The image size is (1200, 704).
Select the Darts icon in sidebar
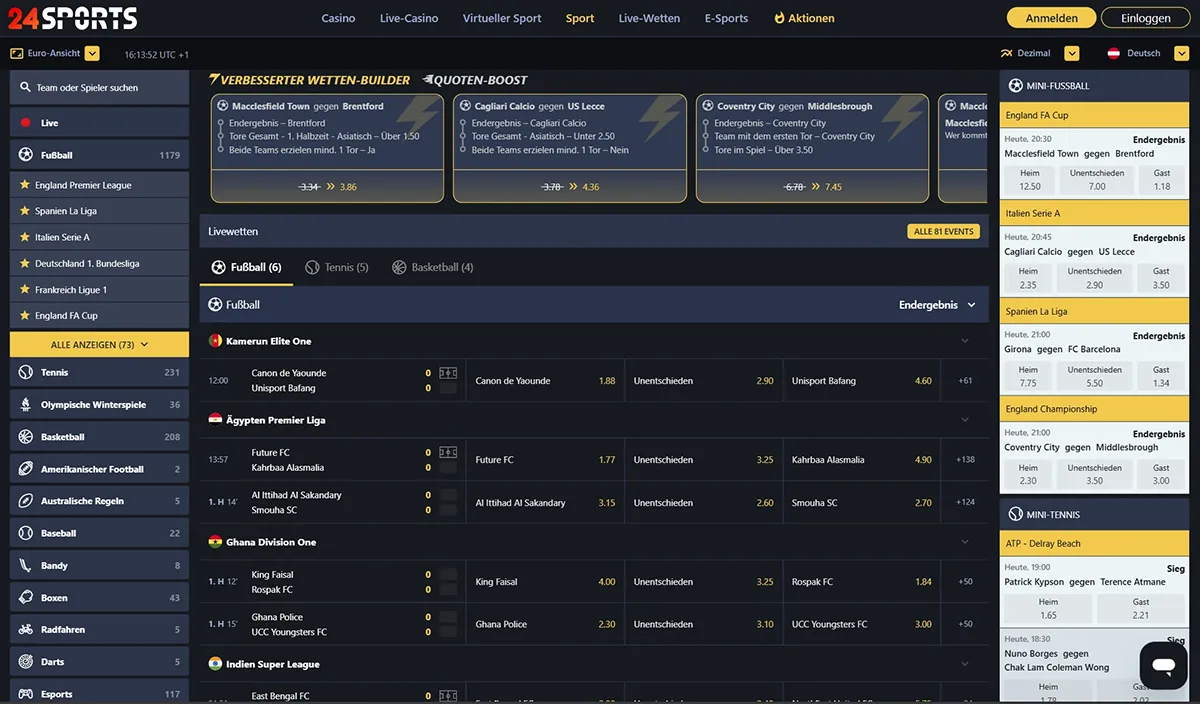(x=26, y=662)
